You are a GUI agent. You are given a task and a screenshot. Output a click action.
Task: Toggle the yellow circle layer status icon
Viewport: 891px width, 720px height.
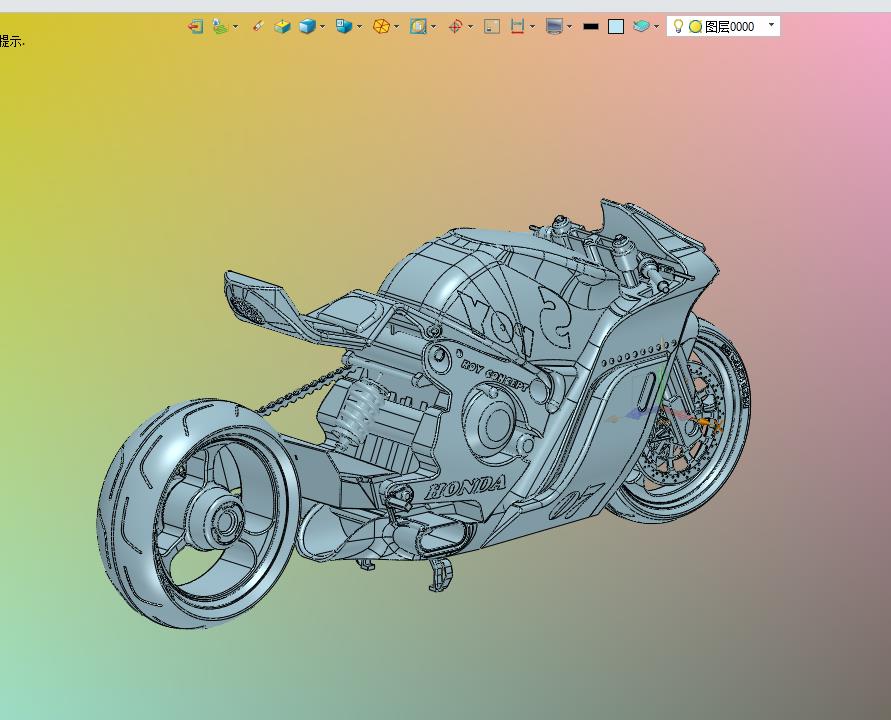click(695, 27)
